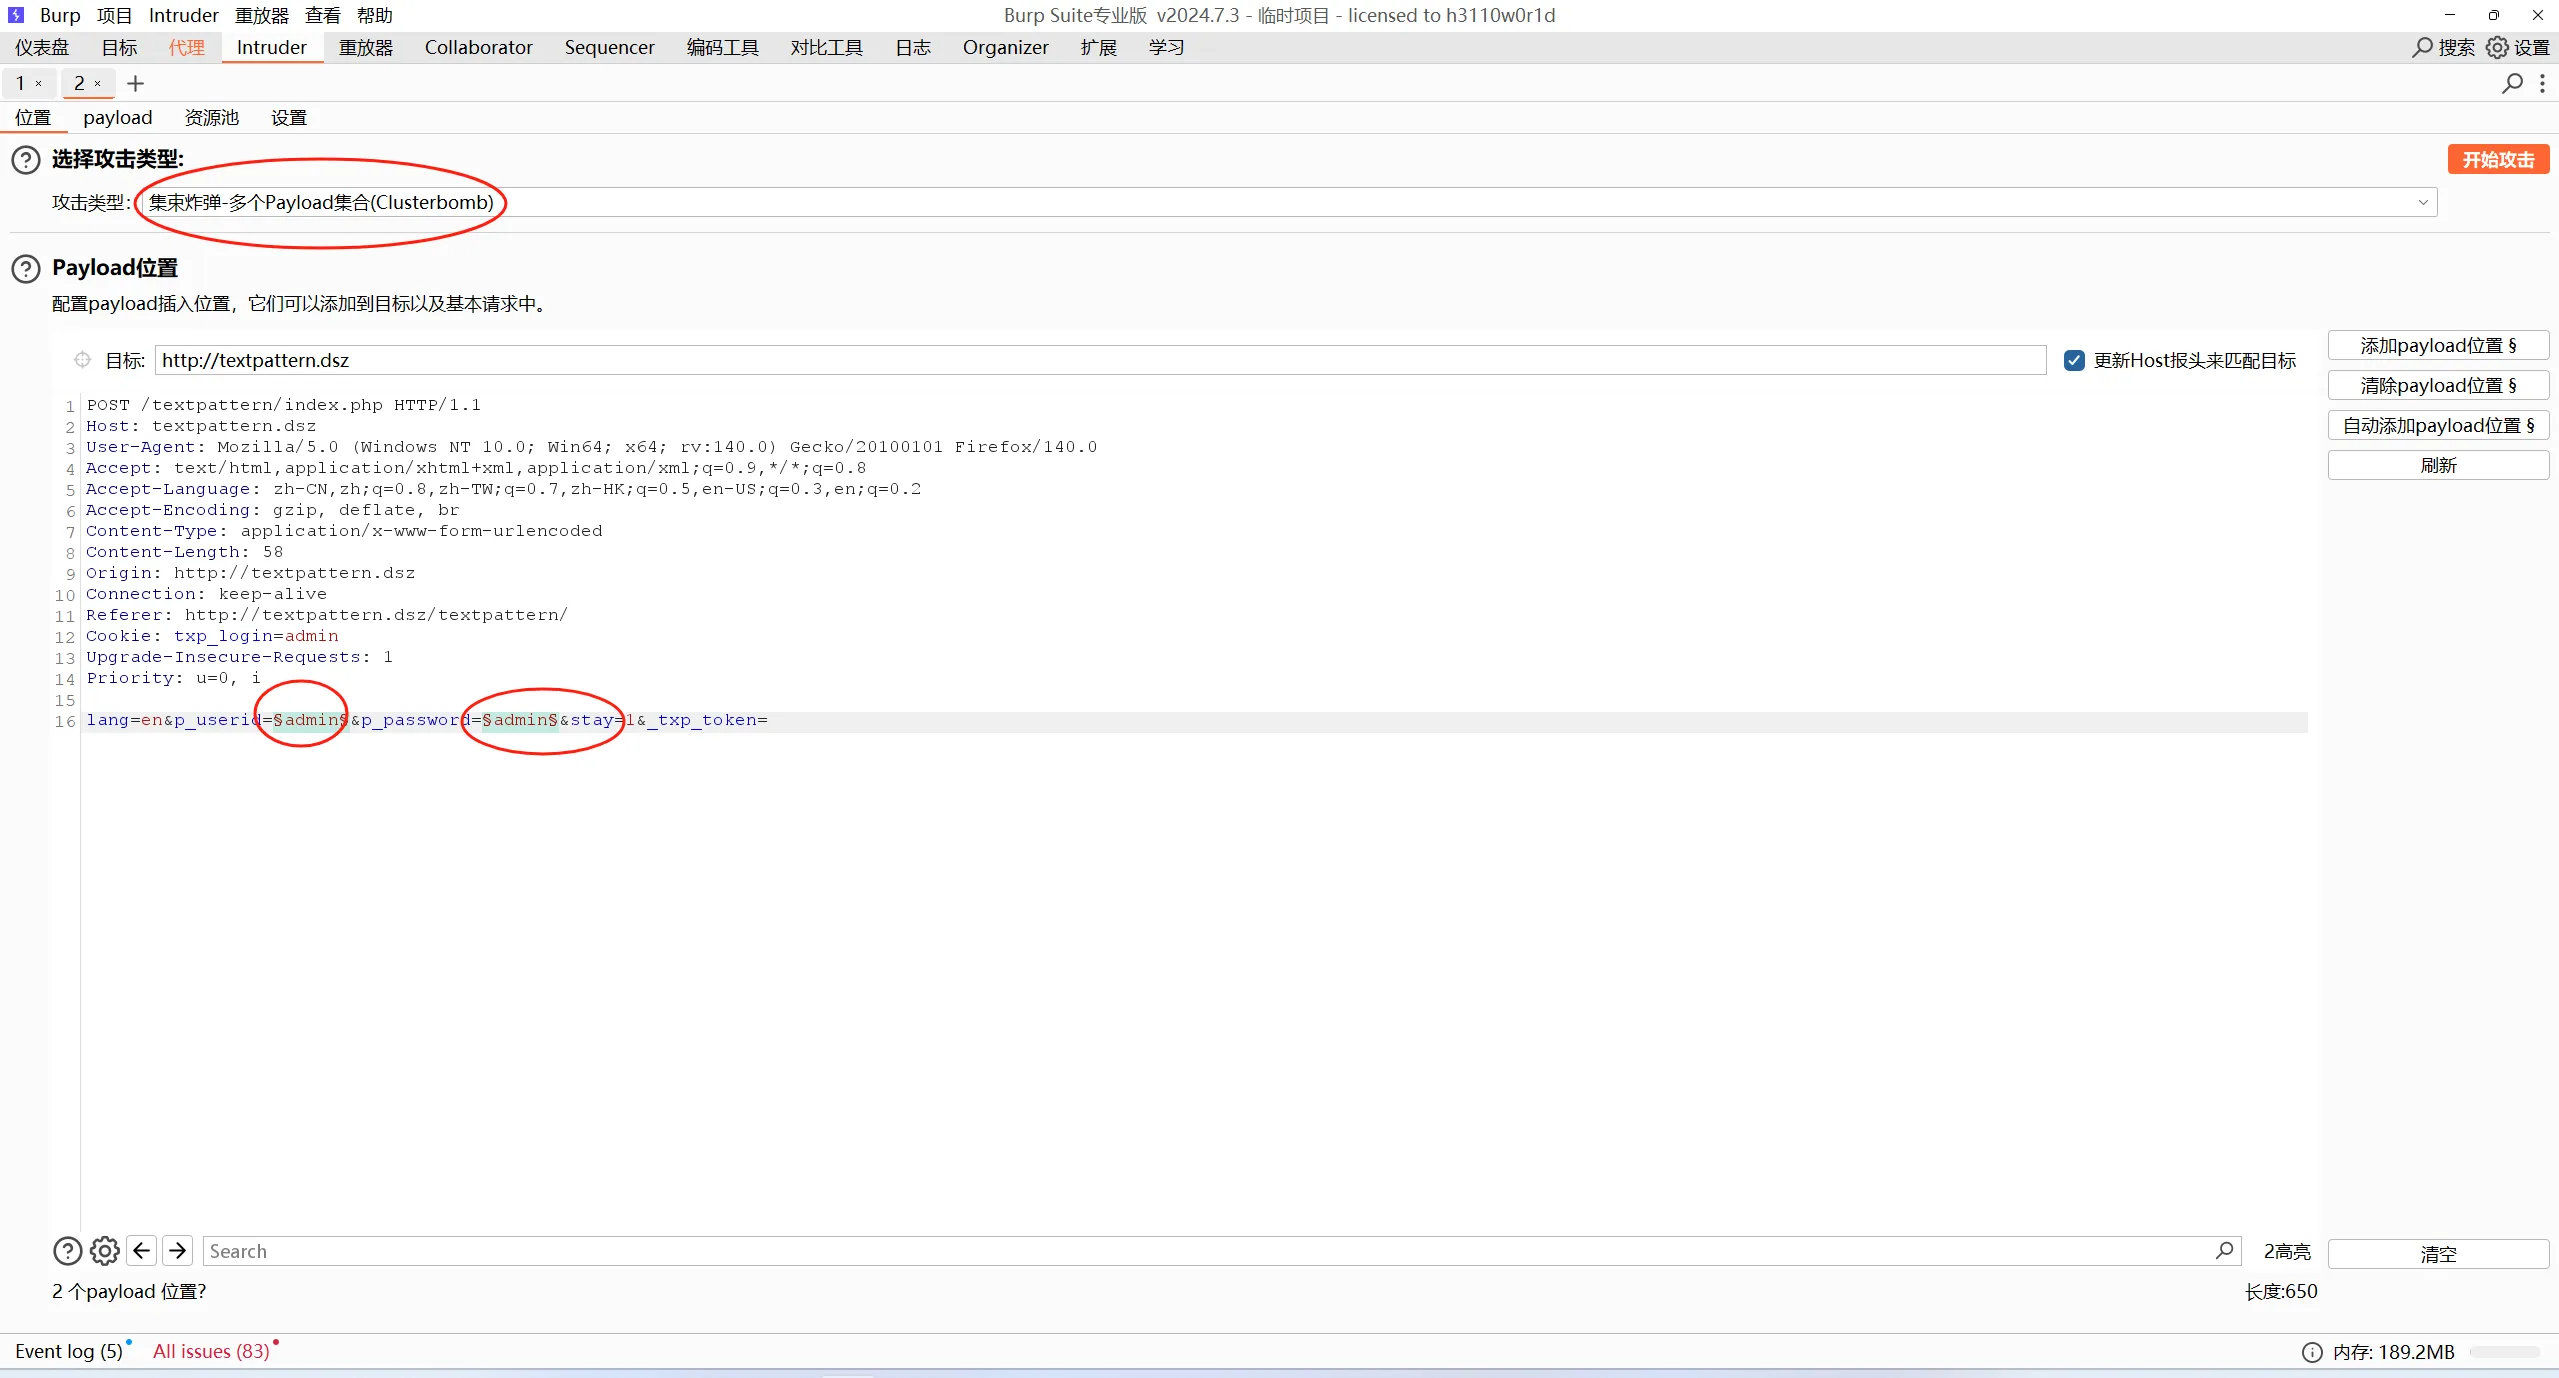Click 自动添加payload位置 § button

pyautogui.click(x=2437, y=426)
